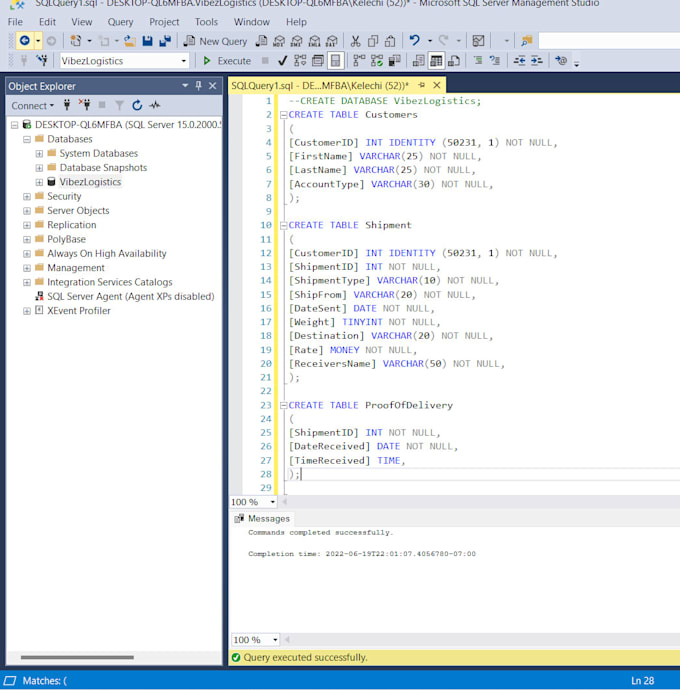The height and width of the screenshot is (690, 680).
Task: Close the SQLQuery1.sql tab
Action: tap(437, 85)
